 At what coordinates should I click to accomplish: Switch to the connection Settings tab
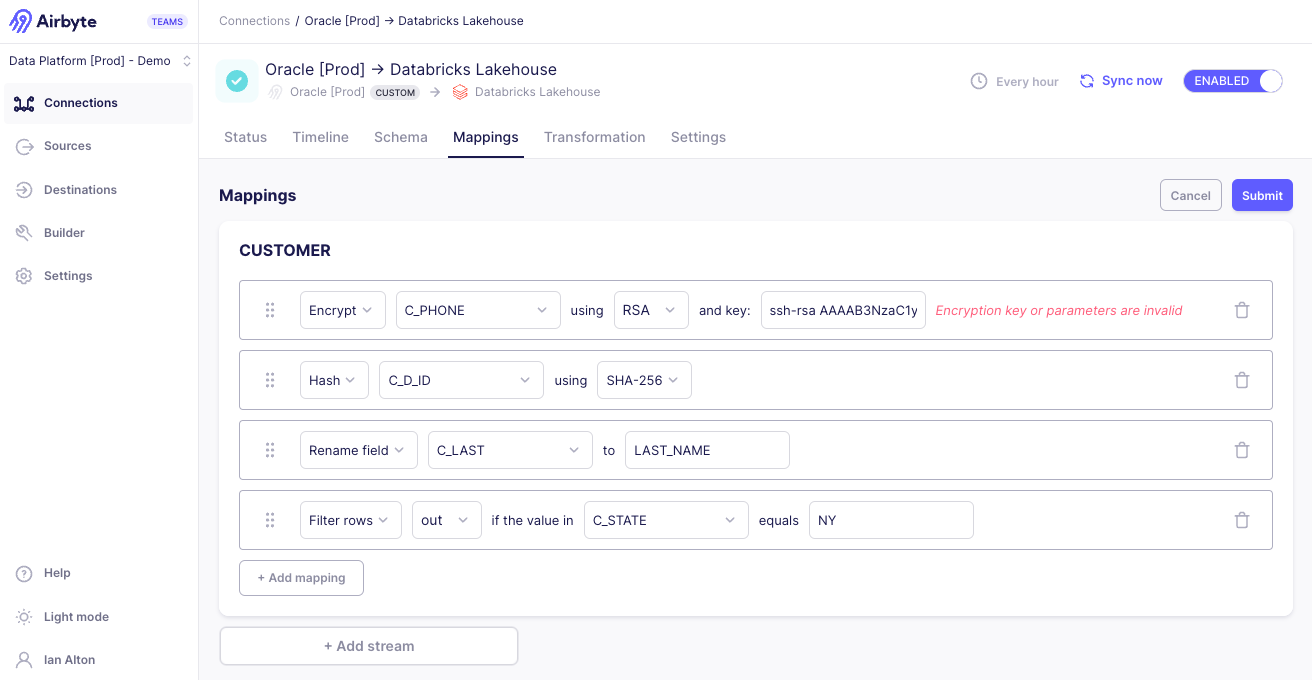(698, 137)
